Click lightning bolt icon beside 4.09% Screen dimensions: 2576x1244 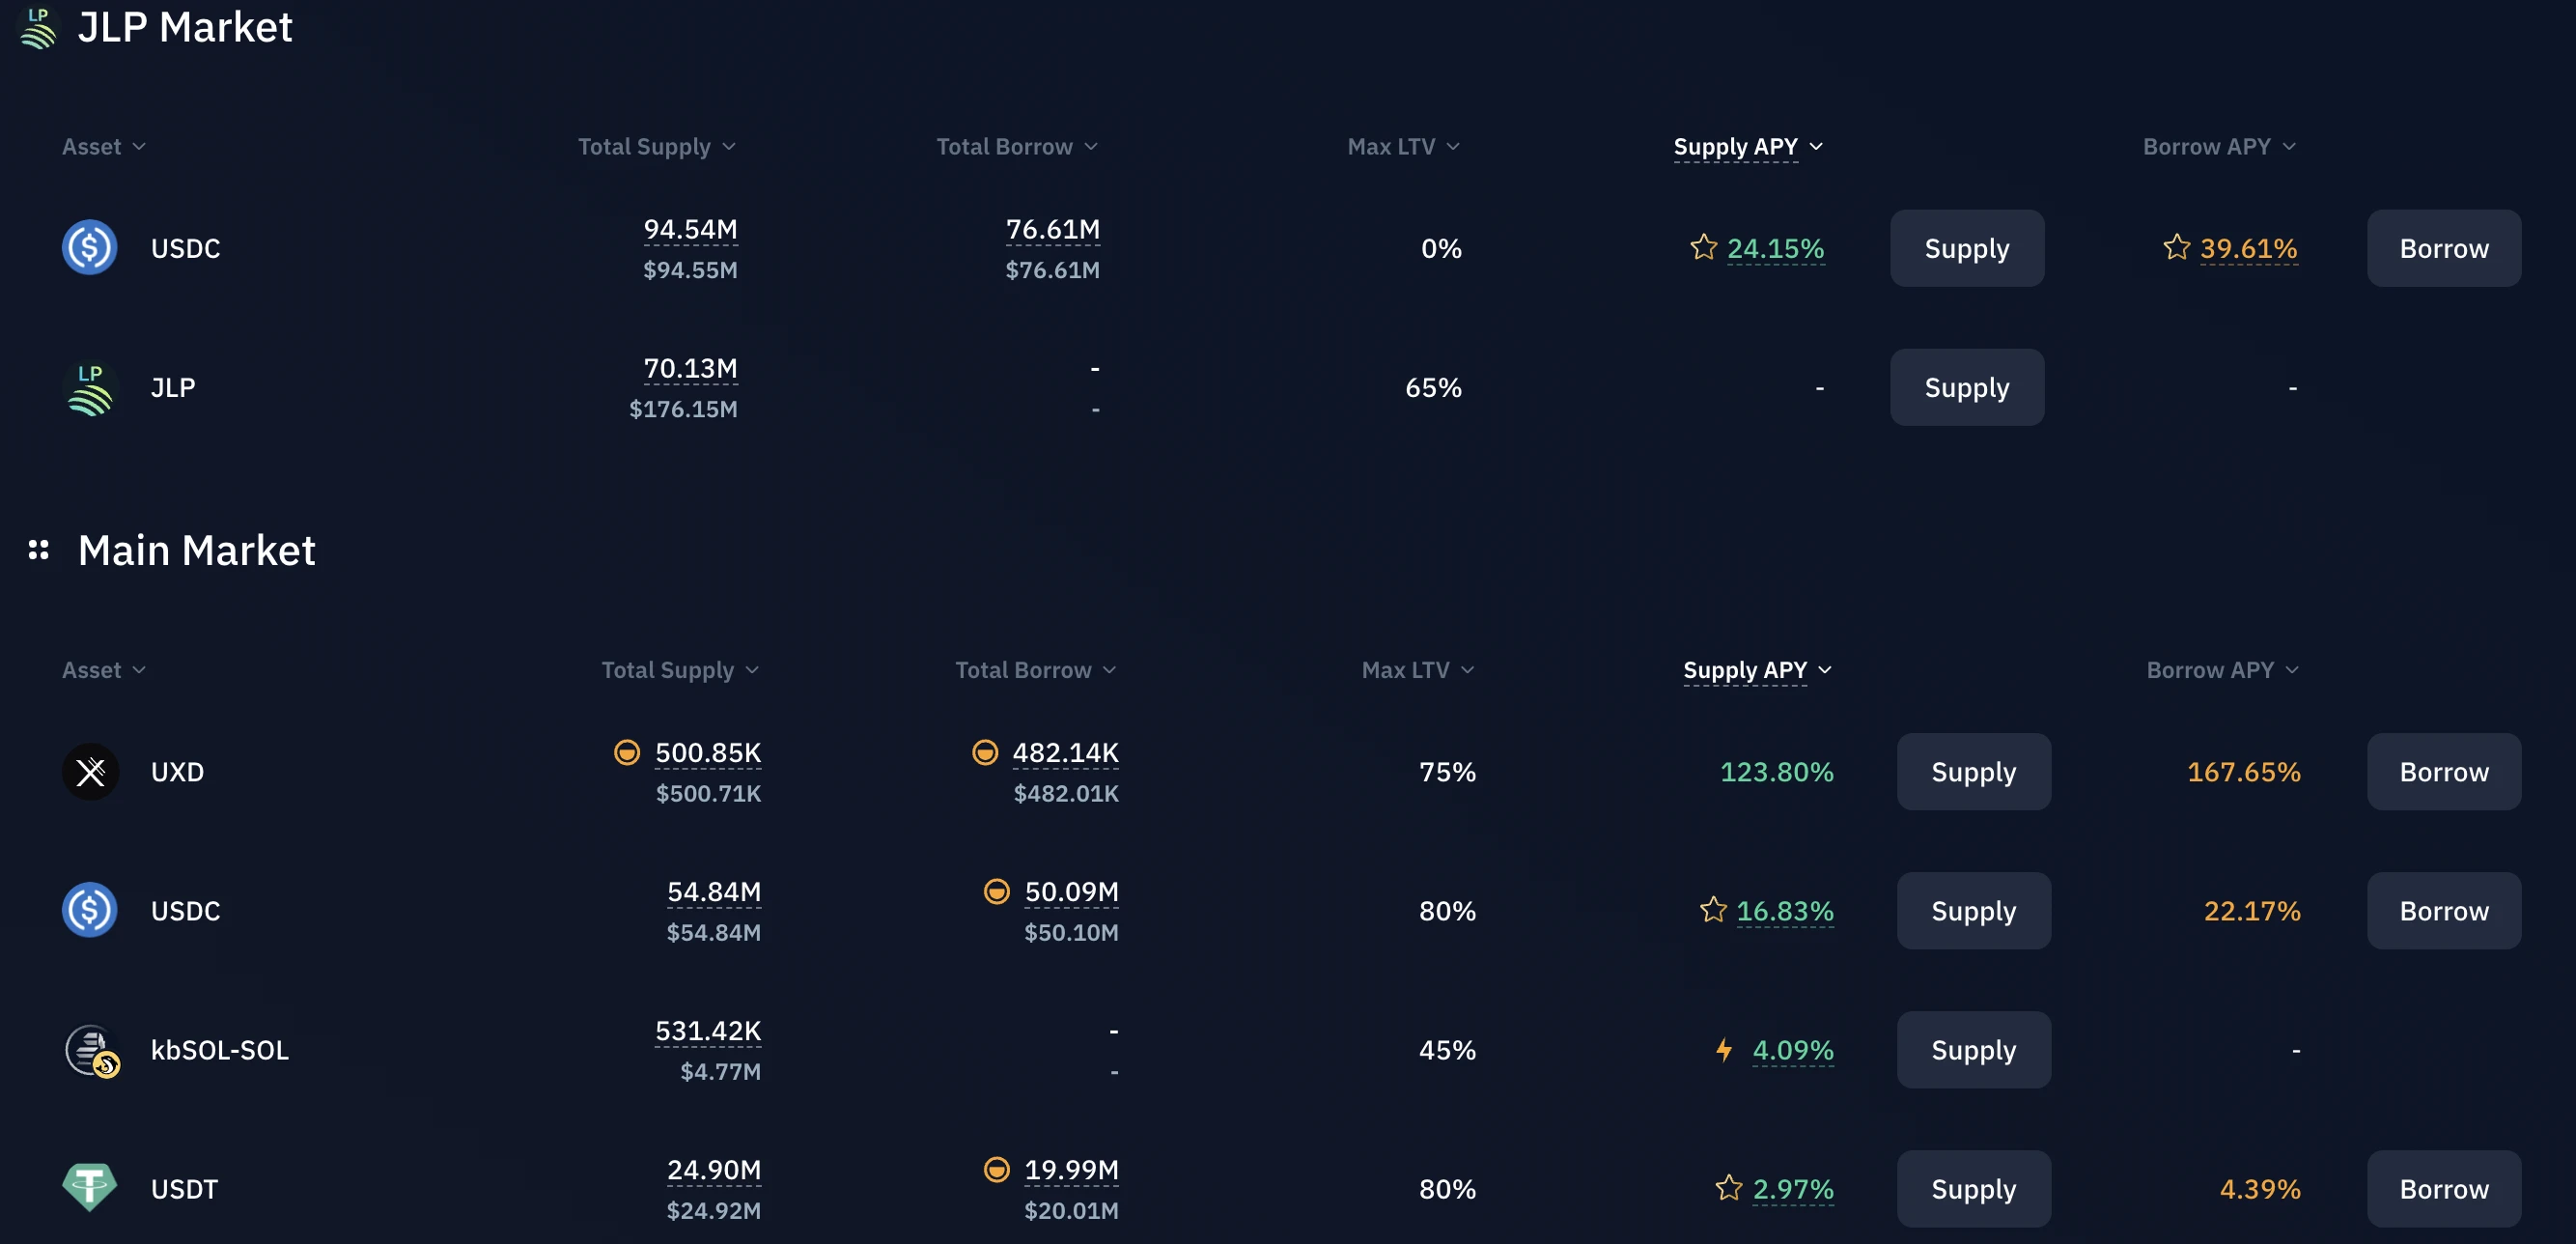click(x=1724, y=1049)
